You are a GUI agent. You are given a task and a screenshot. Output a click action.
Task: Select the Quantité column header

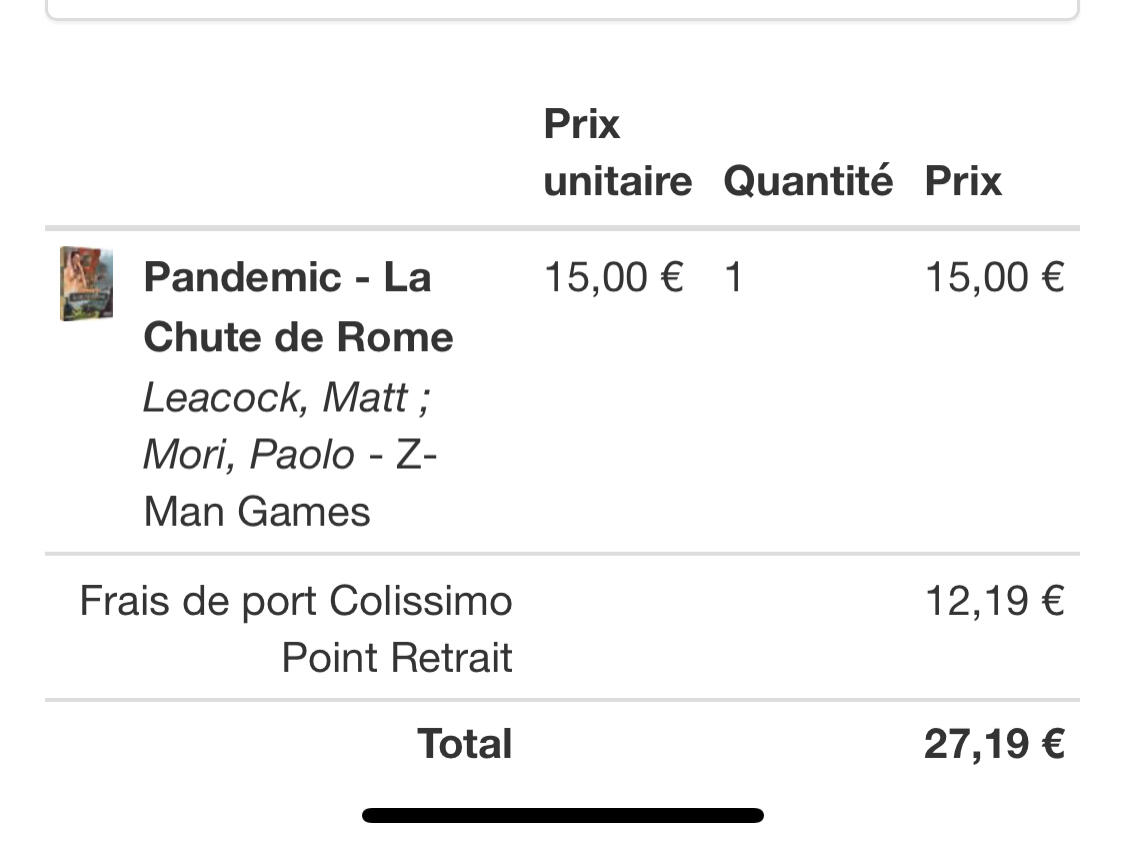coord(809,180)
